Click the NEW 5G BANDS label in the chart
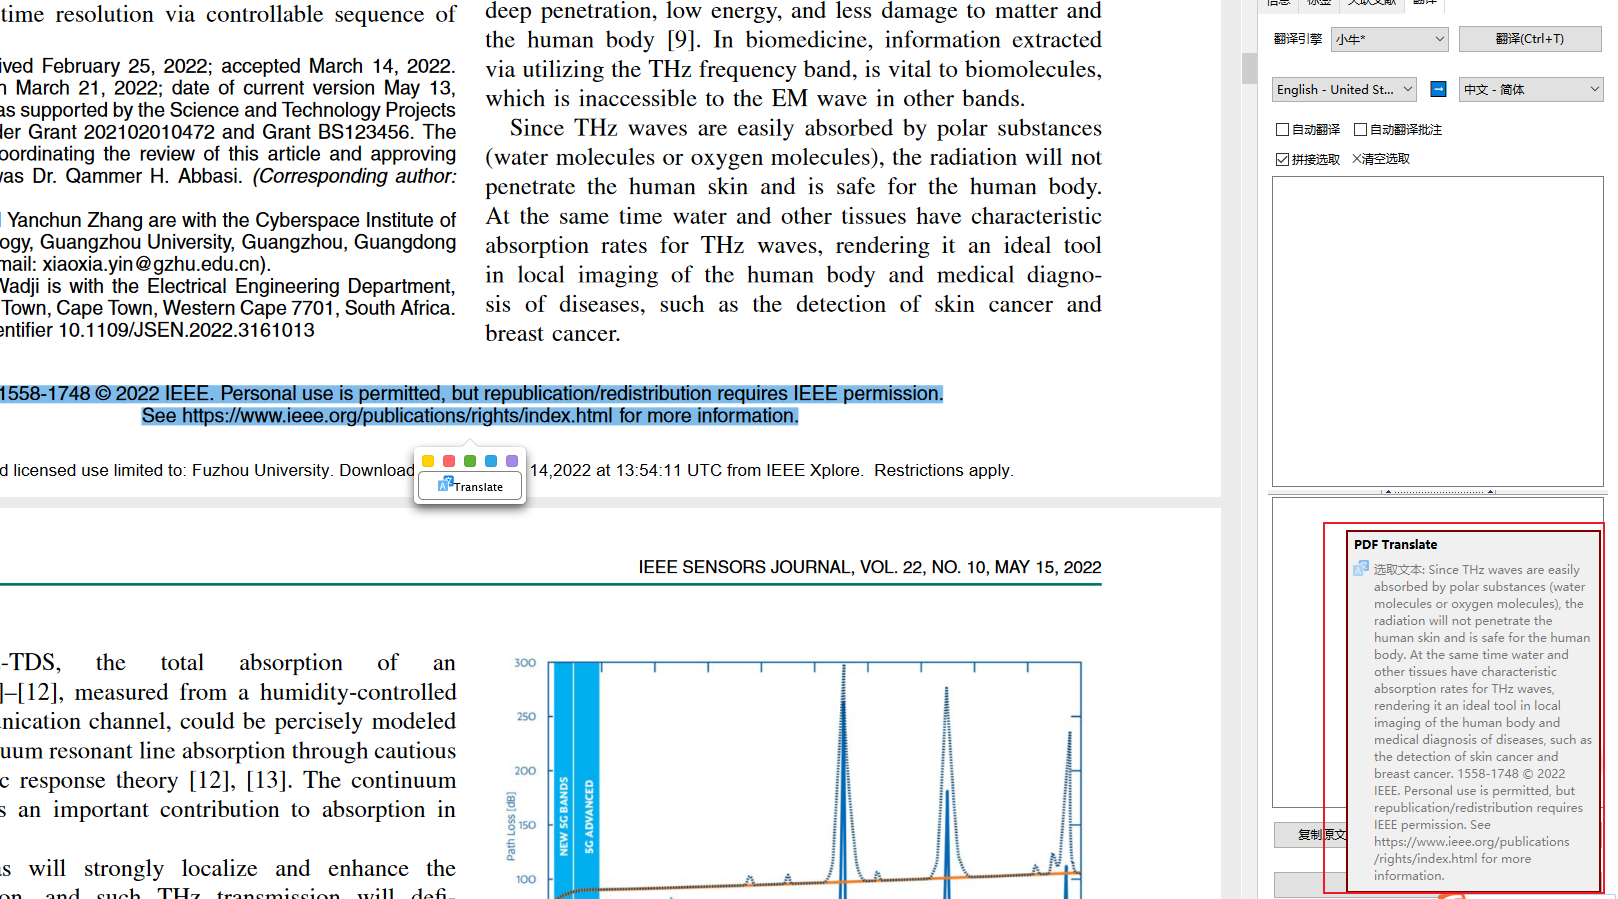 click(x=563, y=816)
